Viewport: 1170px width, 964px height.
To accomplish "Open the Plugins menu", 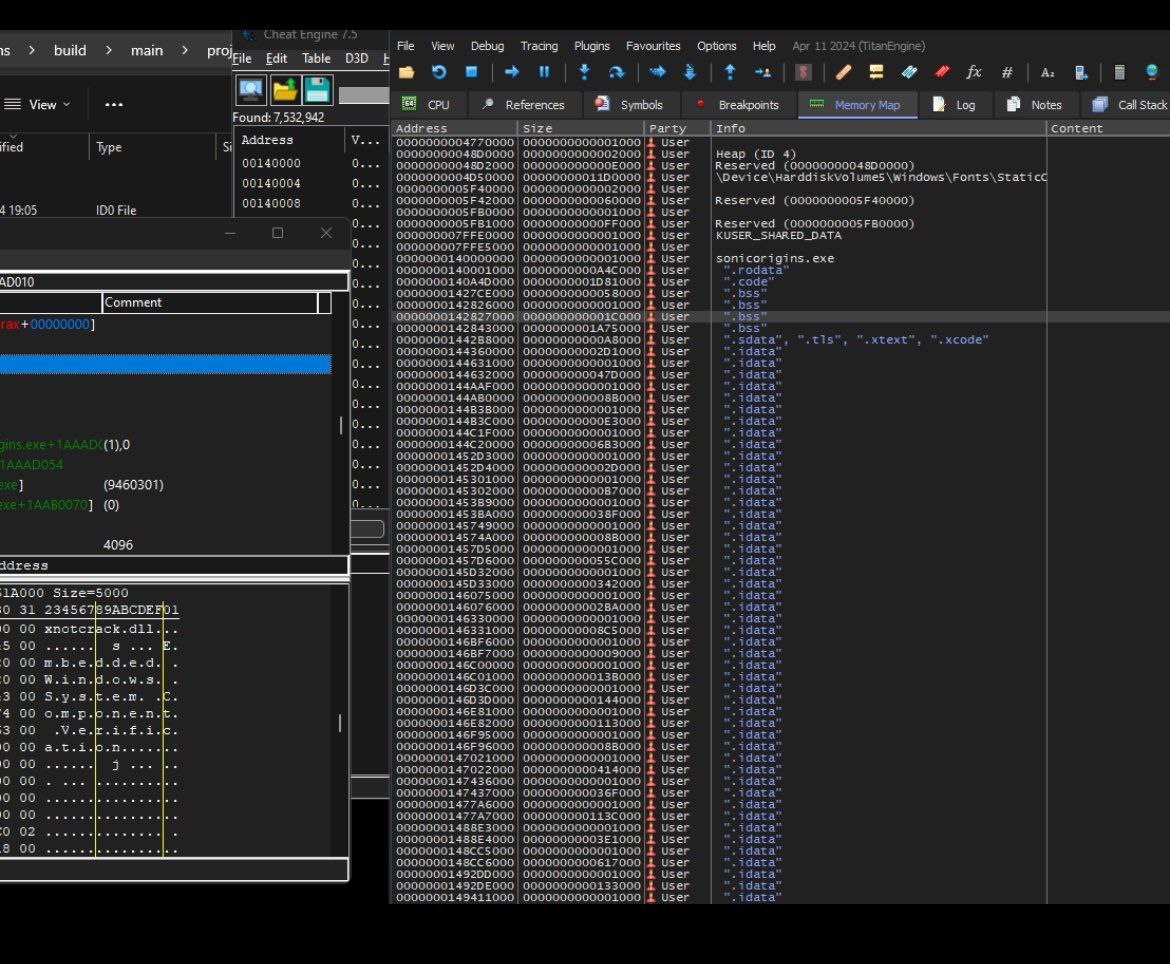I will tap(591, 46).
